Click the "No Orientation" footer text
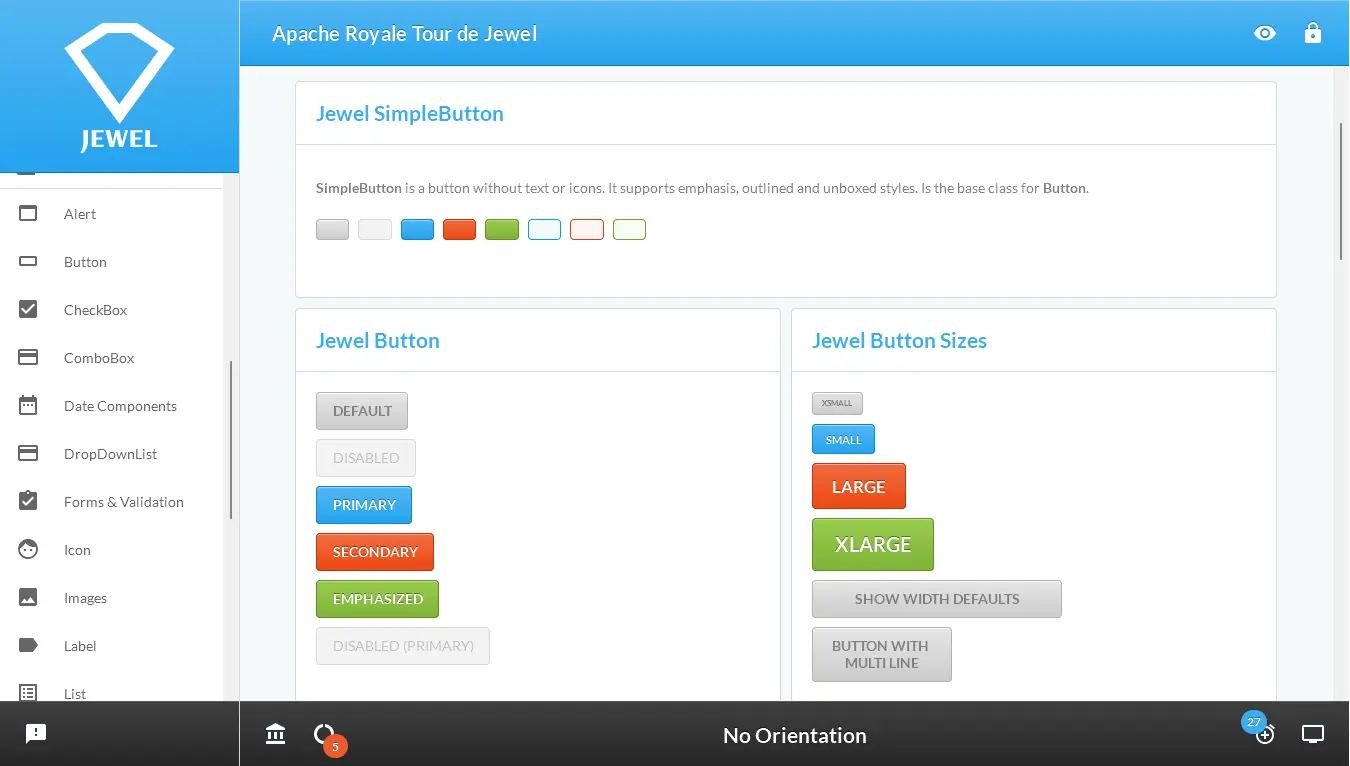 pos(795,735)
